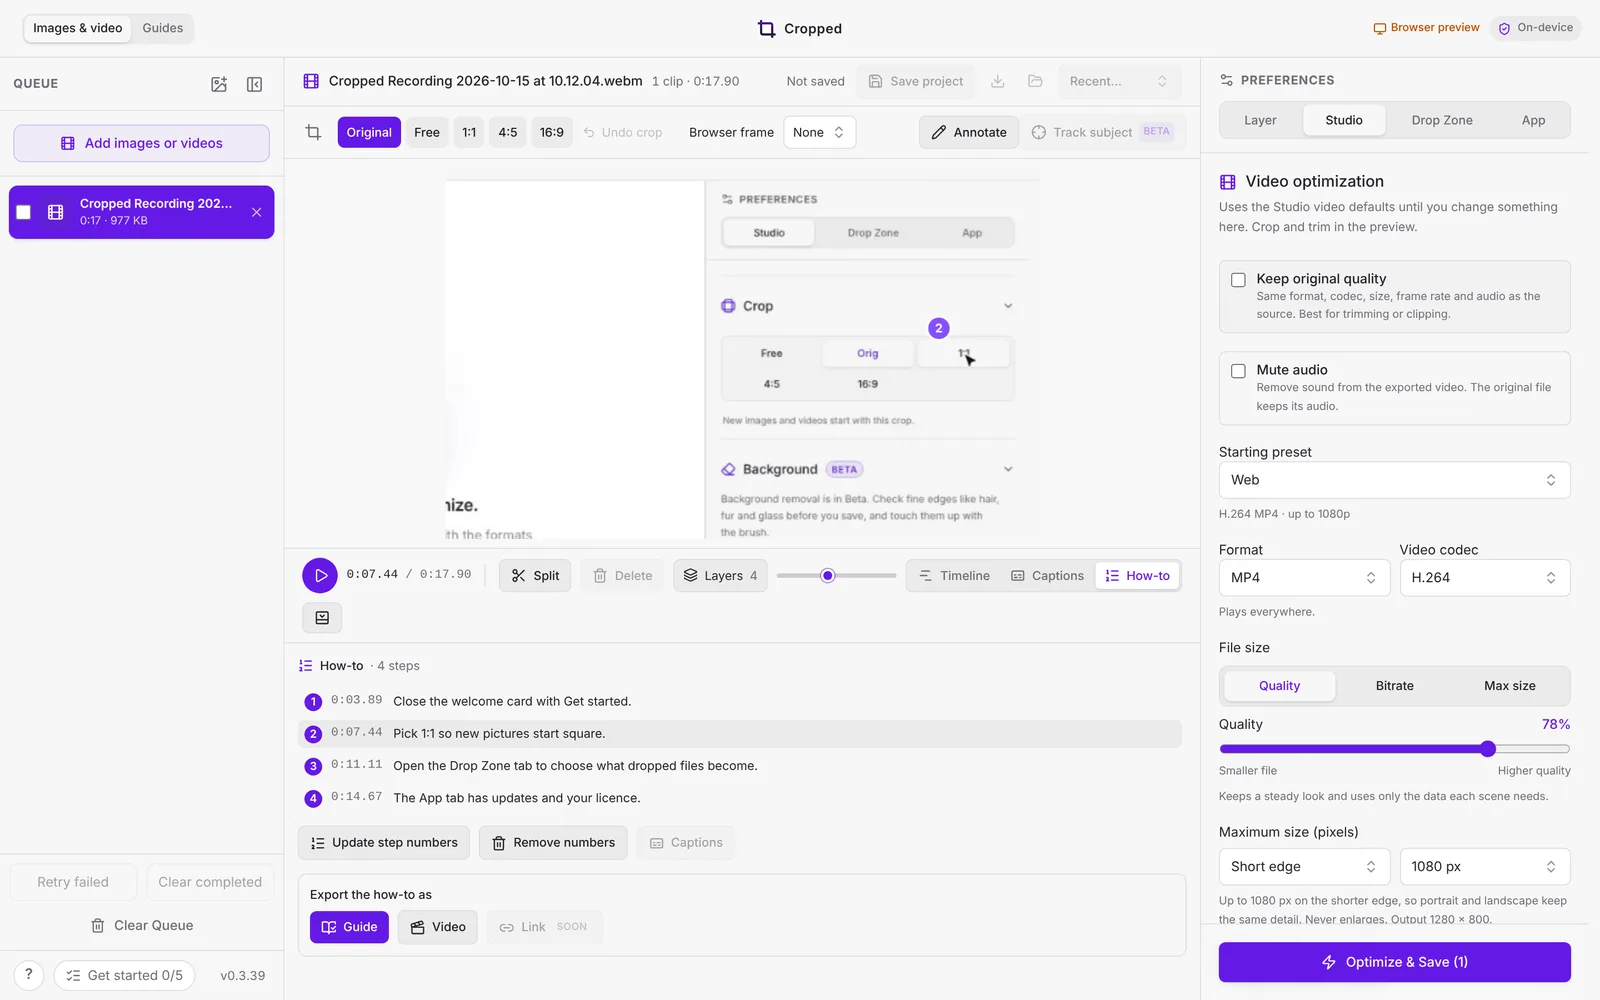Open Browser frame None dropdown
This screenshot has height=1000, width=1600.
[818, 132]
